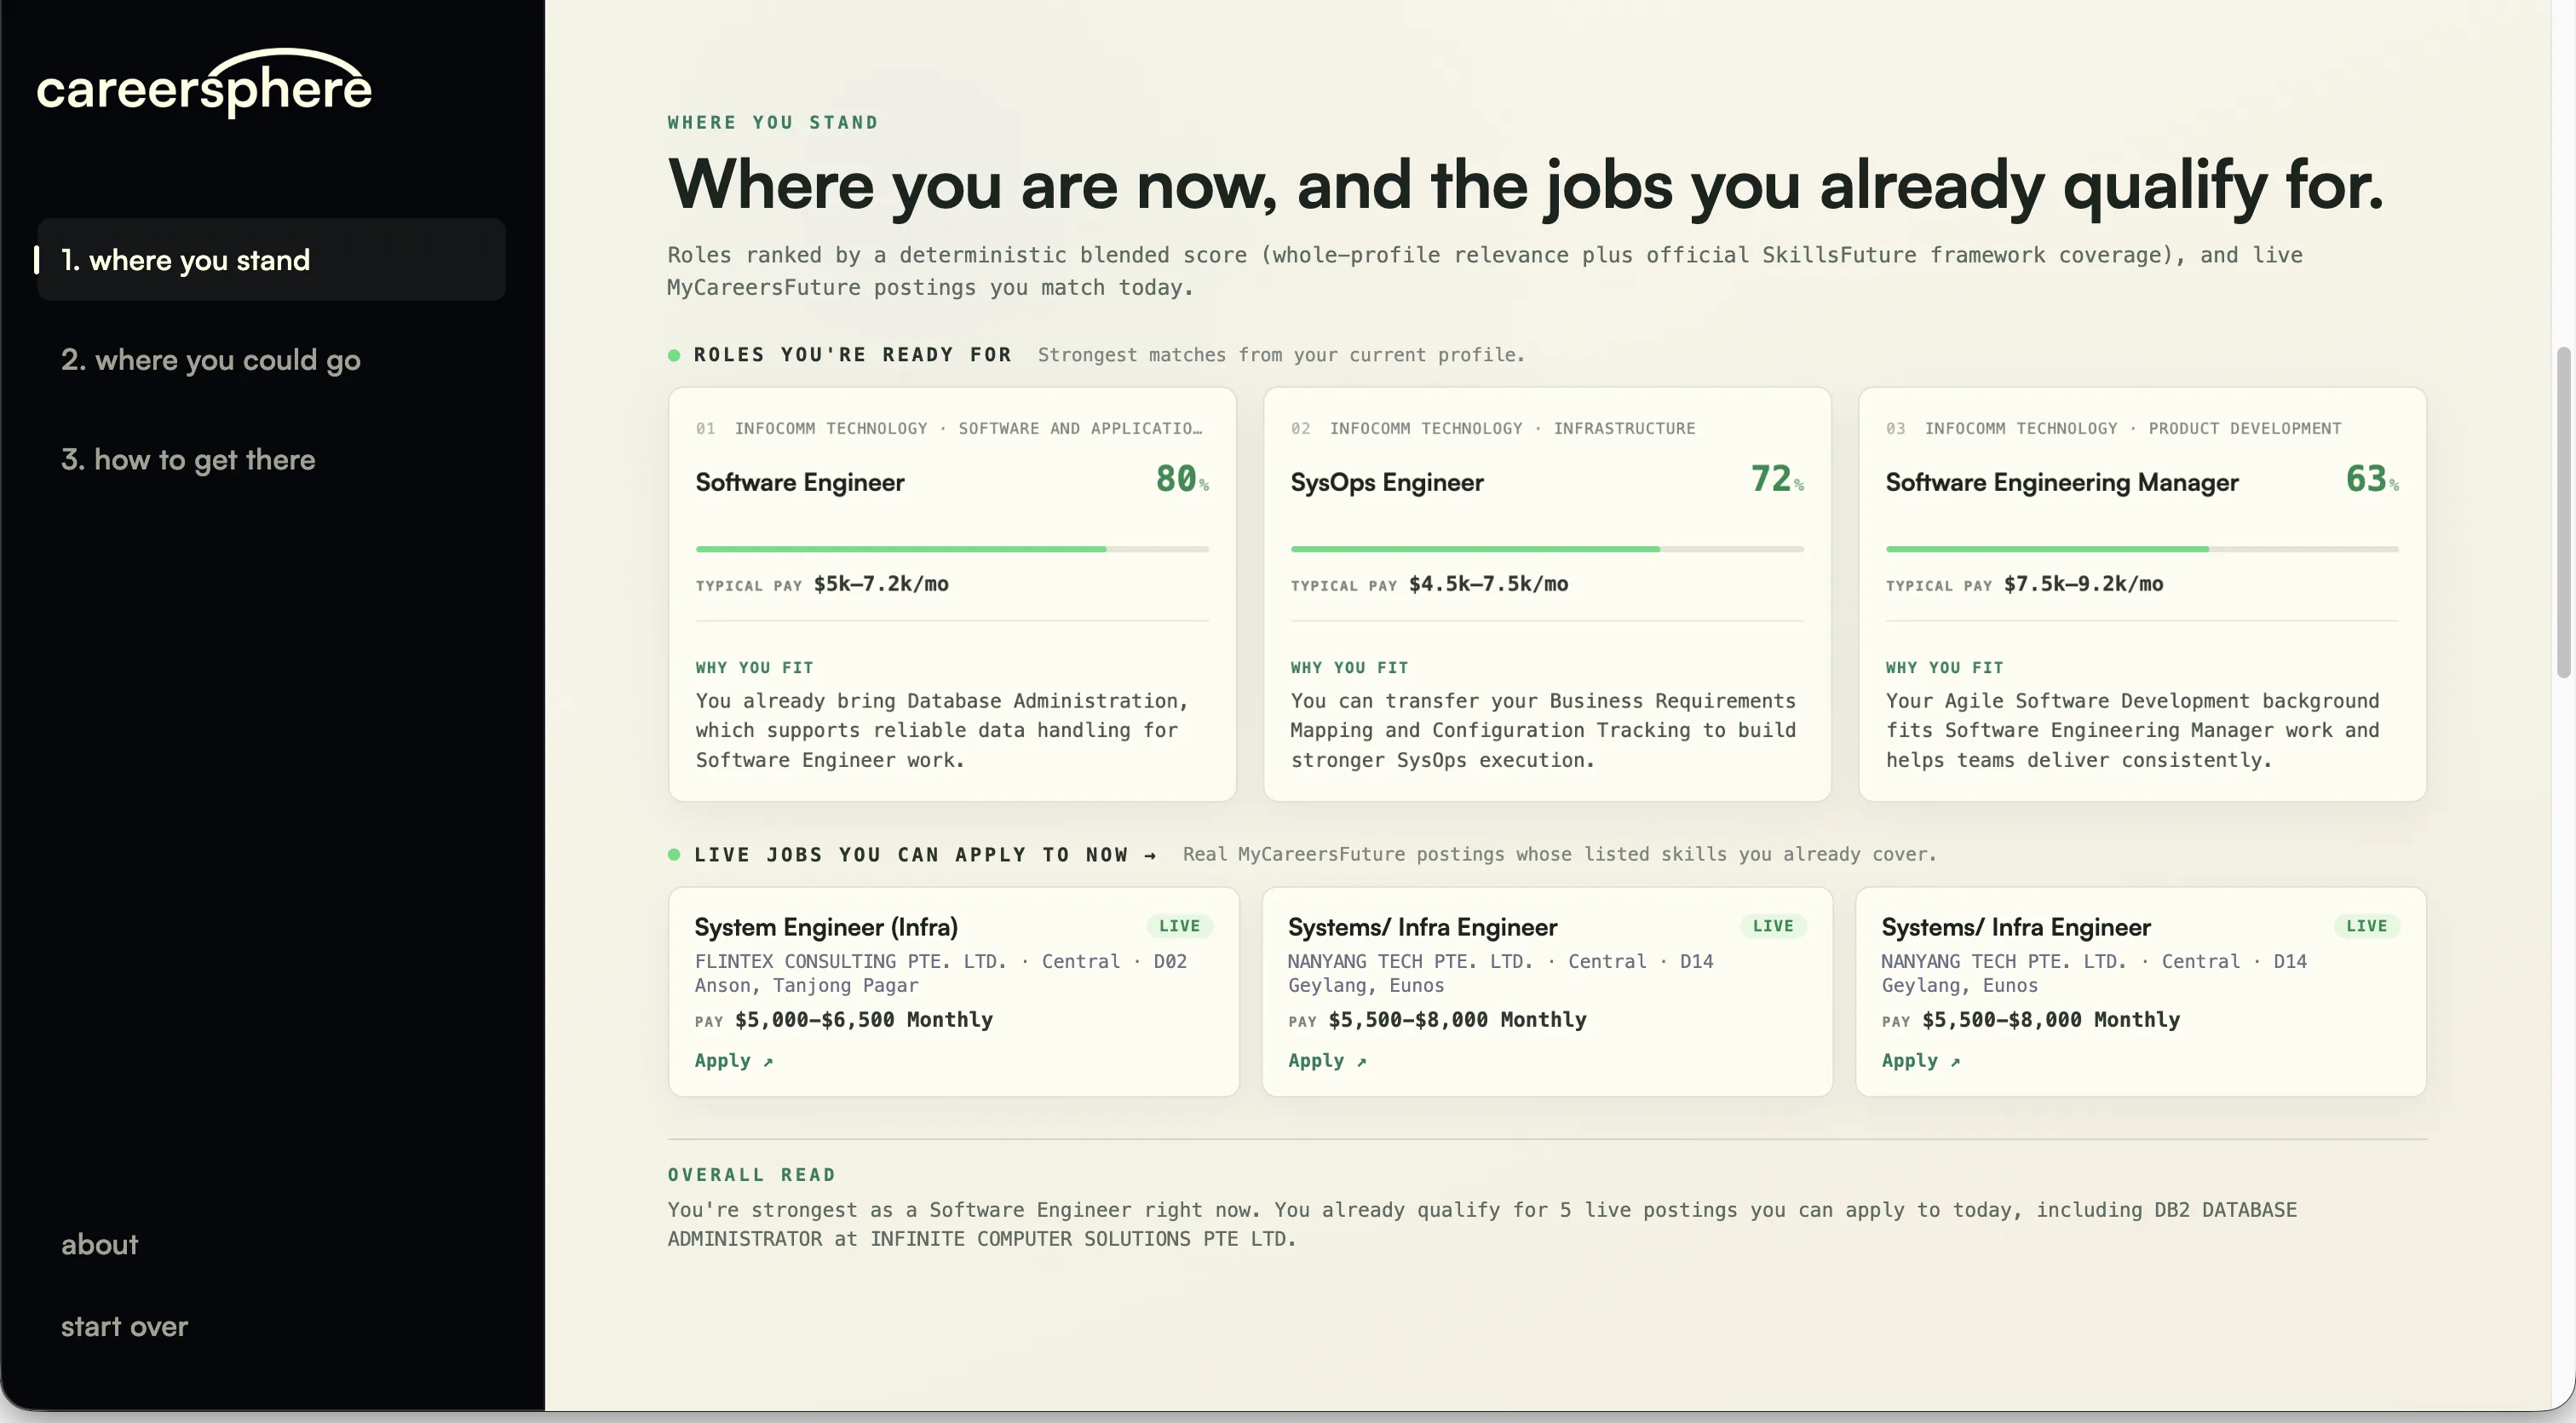Click typical pay $5k–7.2k/mo
Image resolution: width=2576 pixels, height=1423 pixels.
click(822, 584)
